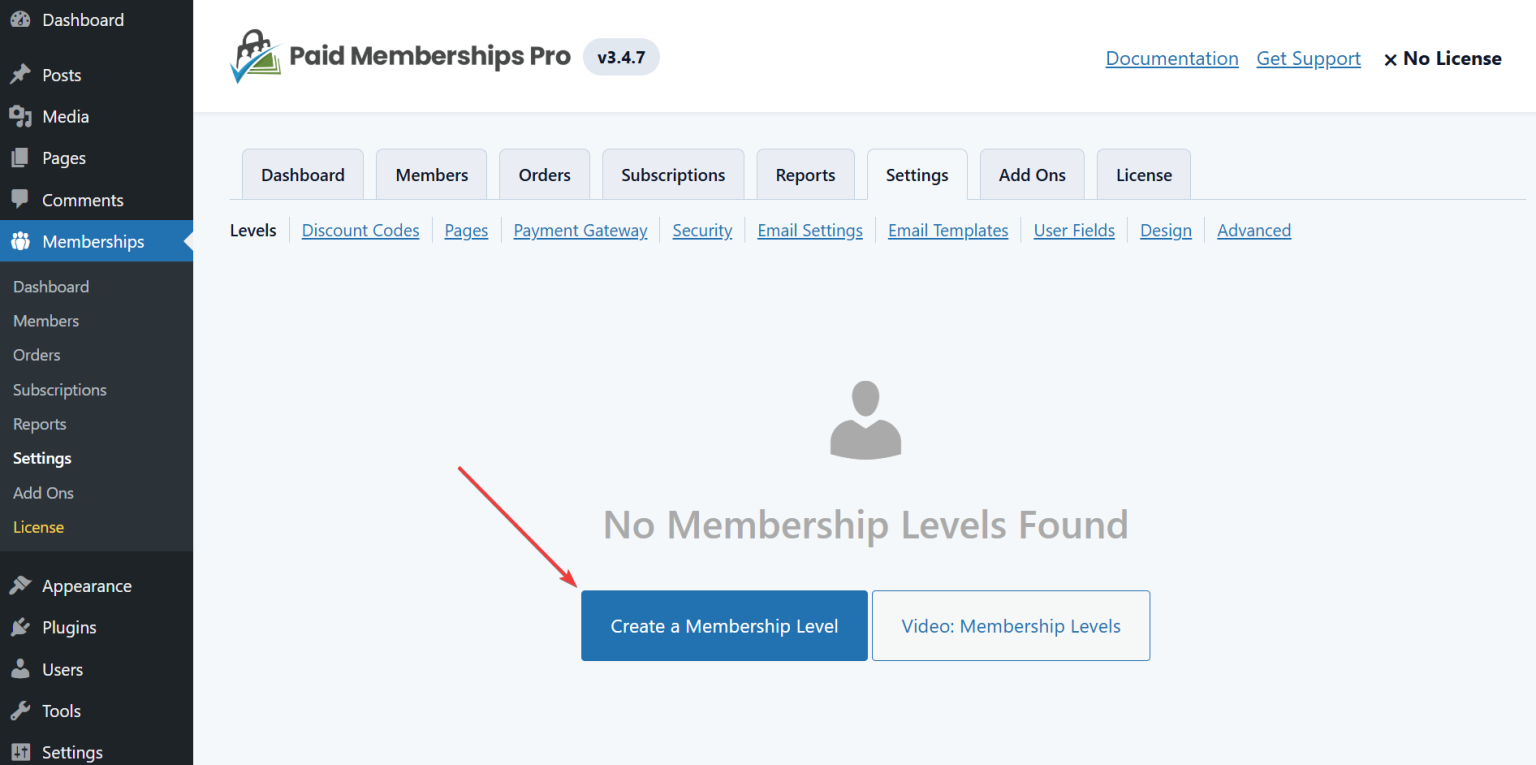Image resolution: width=1536 pixels, height=765 pixels.
Task: Click the Media library icon
Action: point(23,116)
